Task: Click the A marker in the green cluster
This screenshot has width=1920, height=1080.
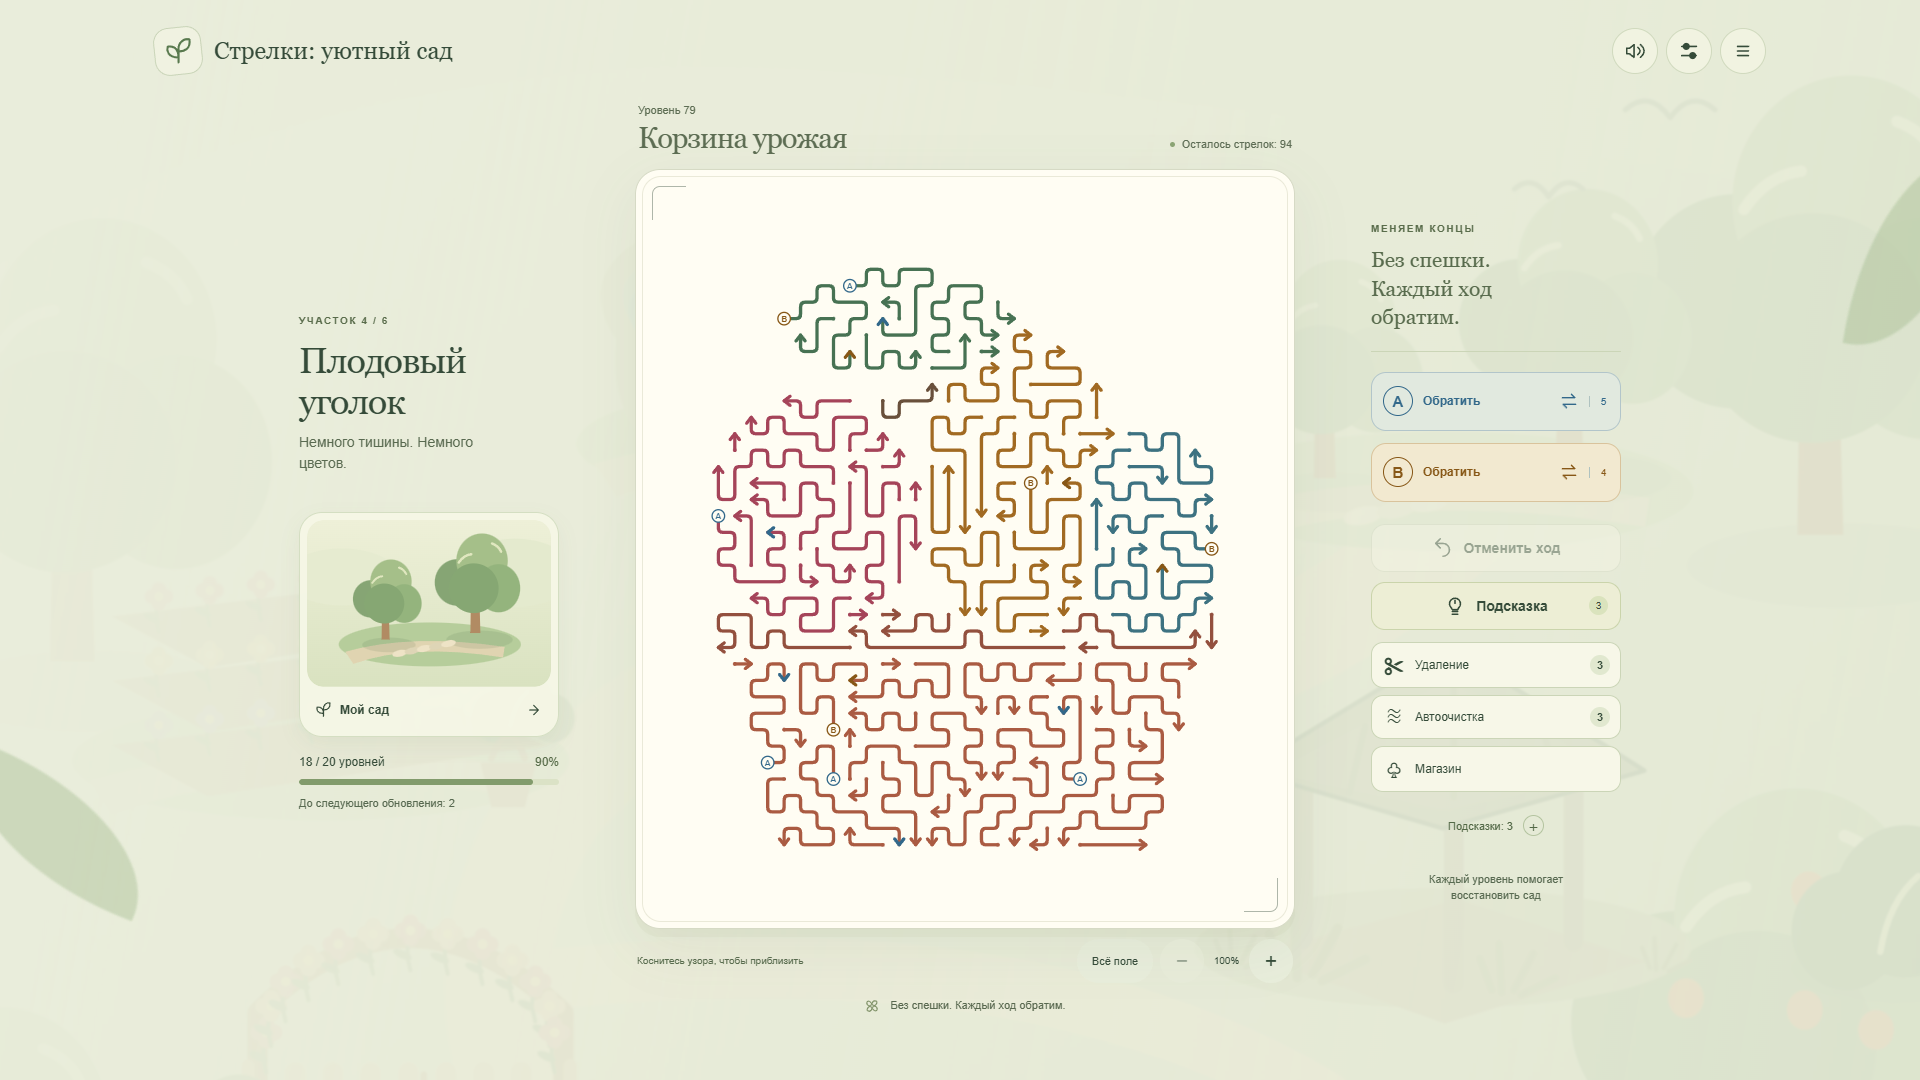Action: pos(850,286)
